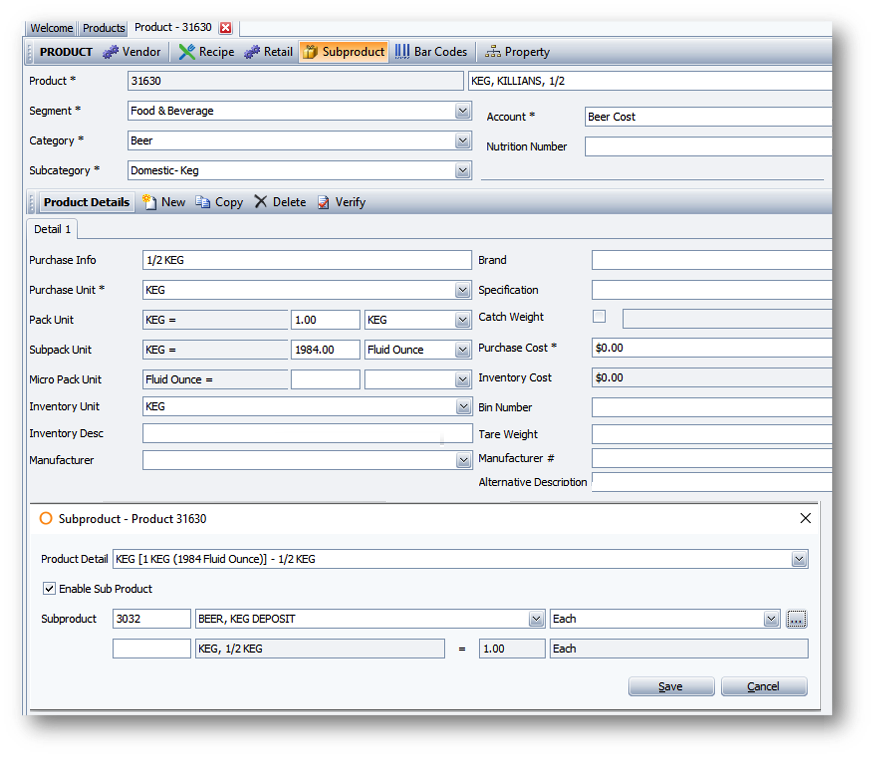This screenshot has width=876, height=758.
Task: Open the Inventory Unit dropdown
Action: point(463,407)
